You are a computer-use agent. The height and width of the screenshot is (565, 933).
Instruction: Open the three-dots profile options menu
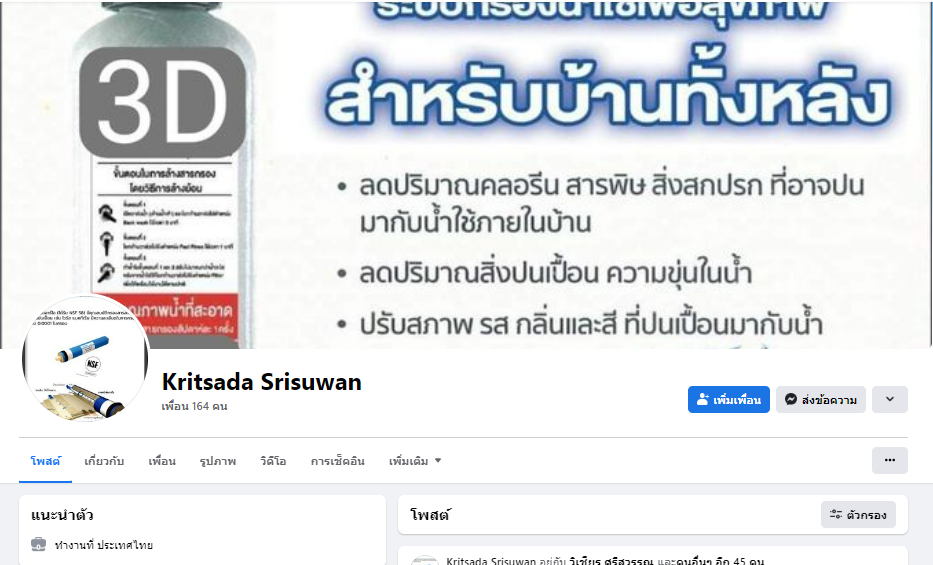click(x=890, y=460)
